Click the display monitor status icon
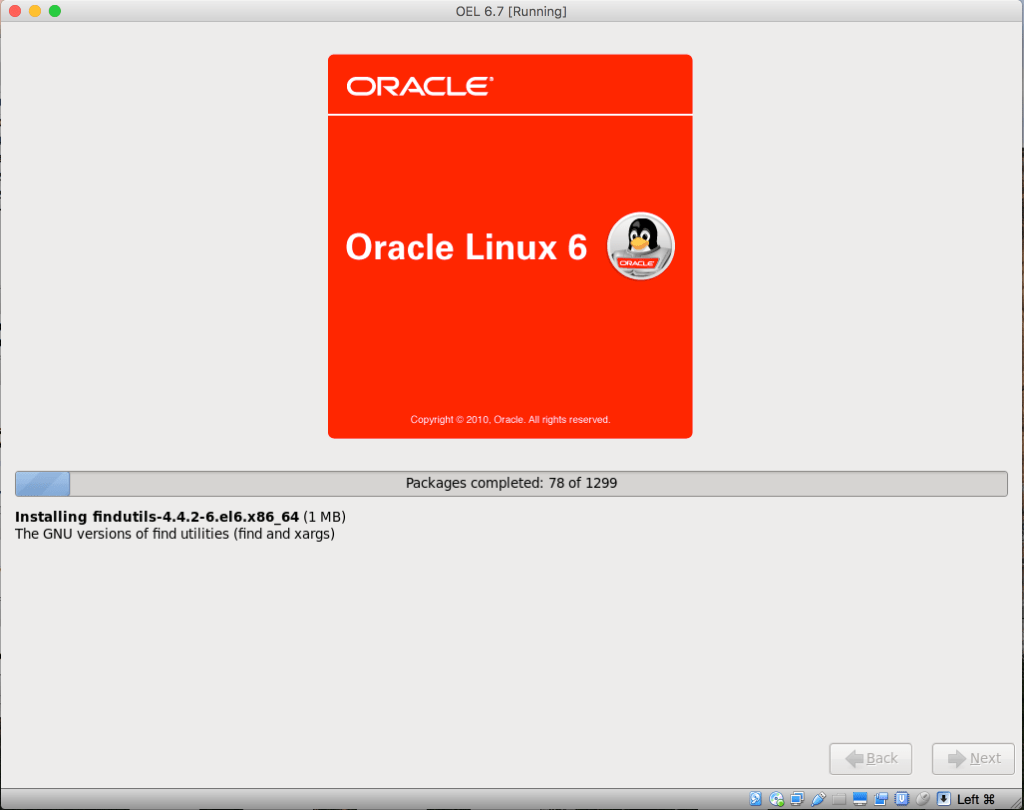This screenshot has height=810, width=1024. pyautogui.click(x=860, y=798)
